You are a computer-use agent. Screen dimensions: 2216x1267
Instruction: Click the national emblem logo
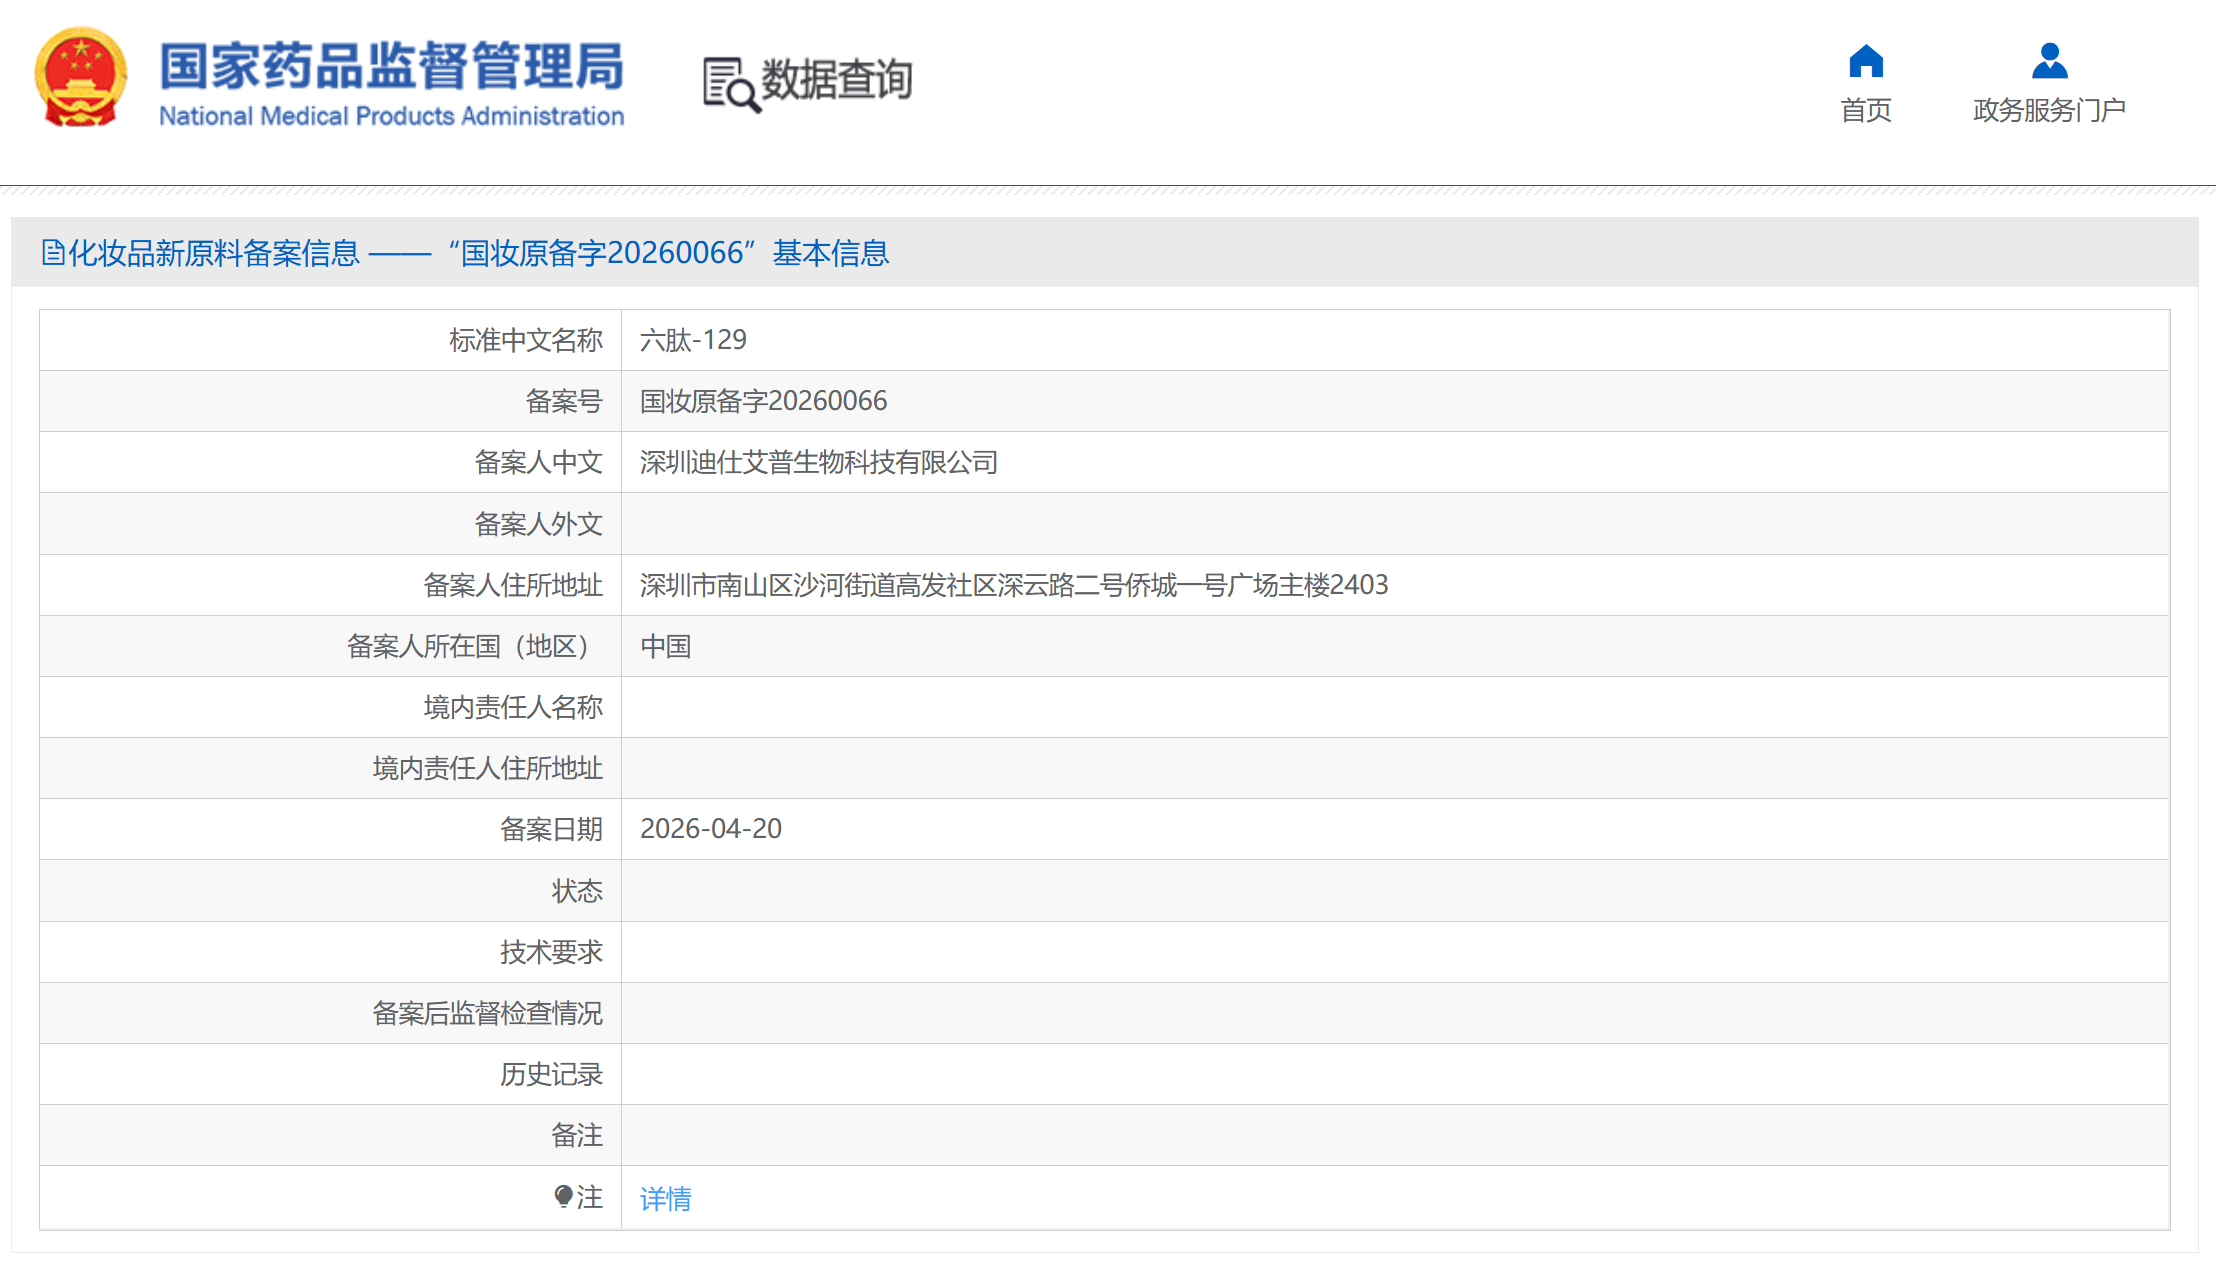[81, 78]
